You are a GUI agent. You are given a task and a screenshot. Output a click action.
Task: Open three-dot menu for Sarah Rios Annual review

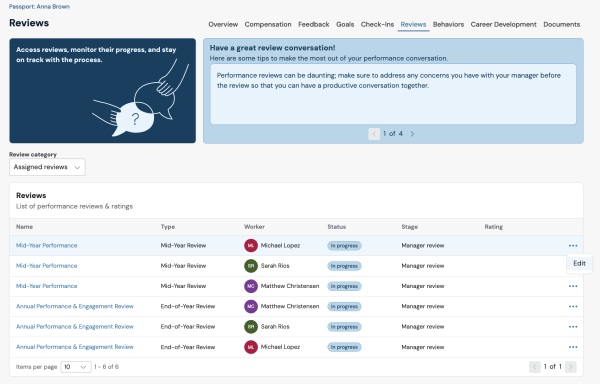click(x=573, y=327)
